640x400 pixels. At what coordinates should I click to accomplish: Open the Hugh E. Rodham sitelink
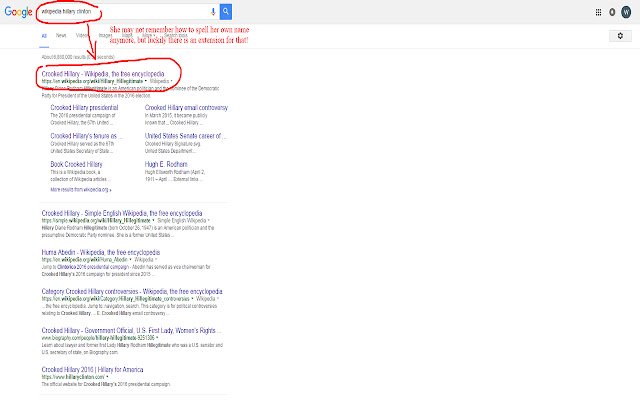pyautogui.click(x=166, y=164)
